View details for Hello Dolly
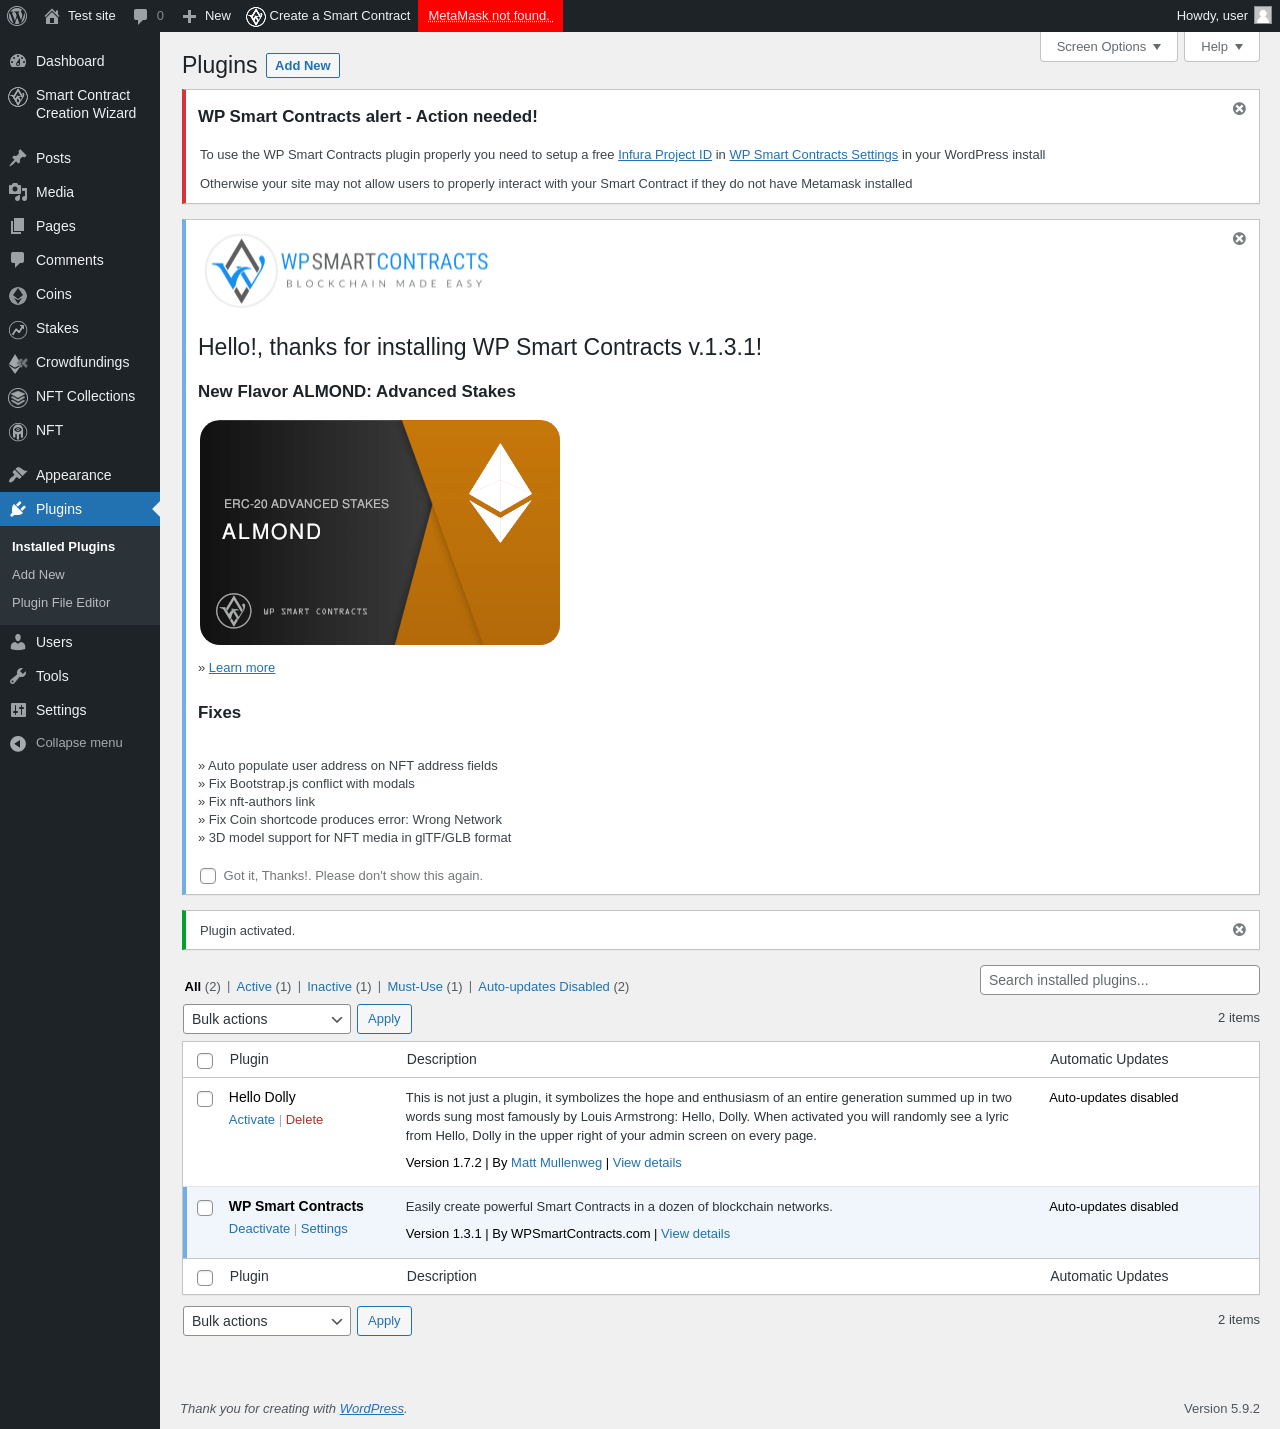Viewport: 1280px width, 1429px height. [x=647, y=1163]
